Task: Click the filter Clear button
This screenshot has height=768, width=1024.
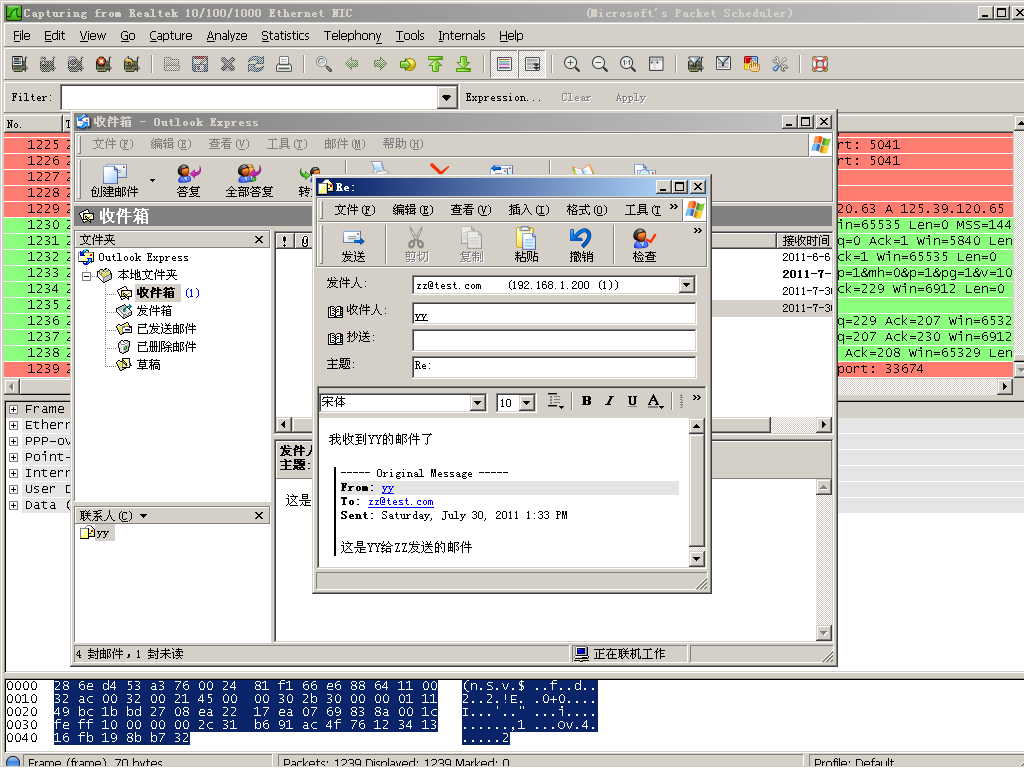Action: click(576, 97)
